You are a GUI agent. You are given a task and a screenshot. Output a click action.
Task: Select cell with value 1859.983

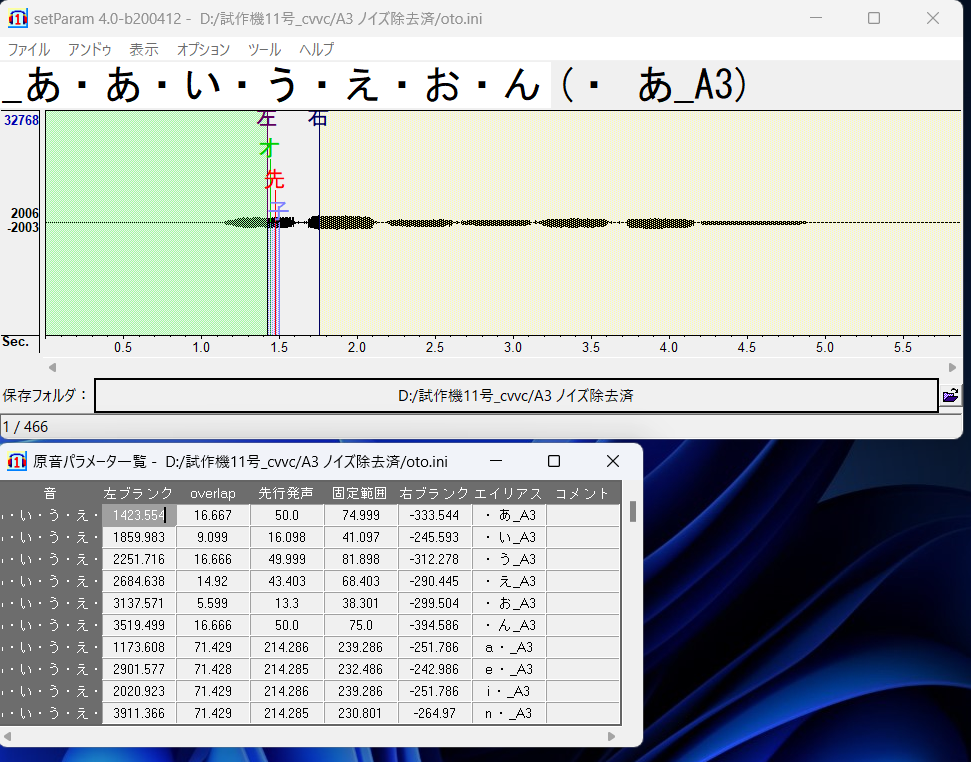pos(139,537)
